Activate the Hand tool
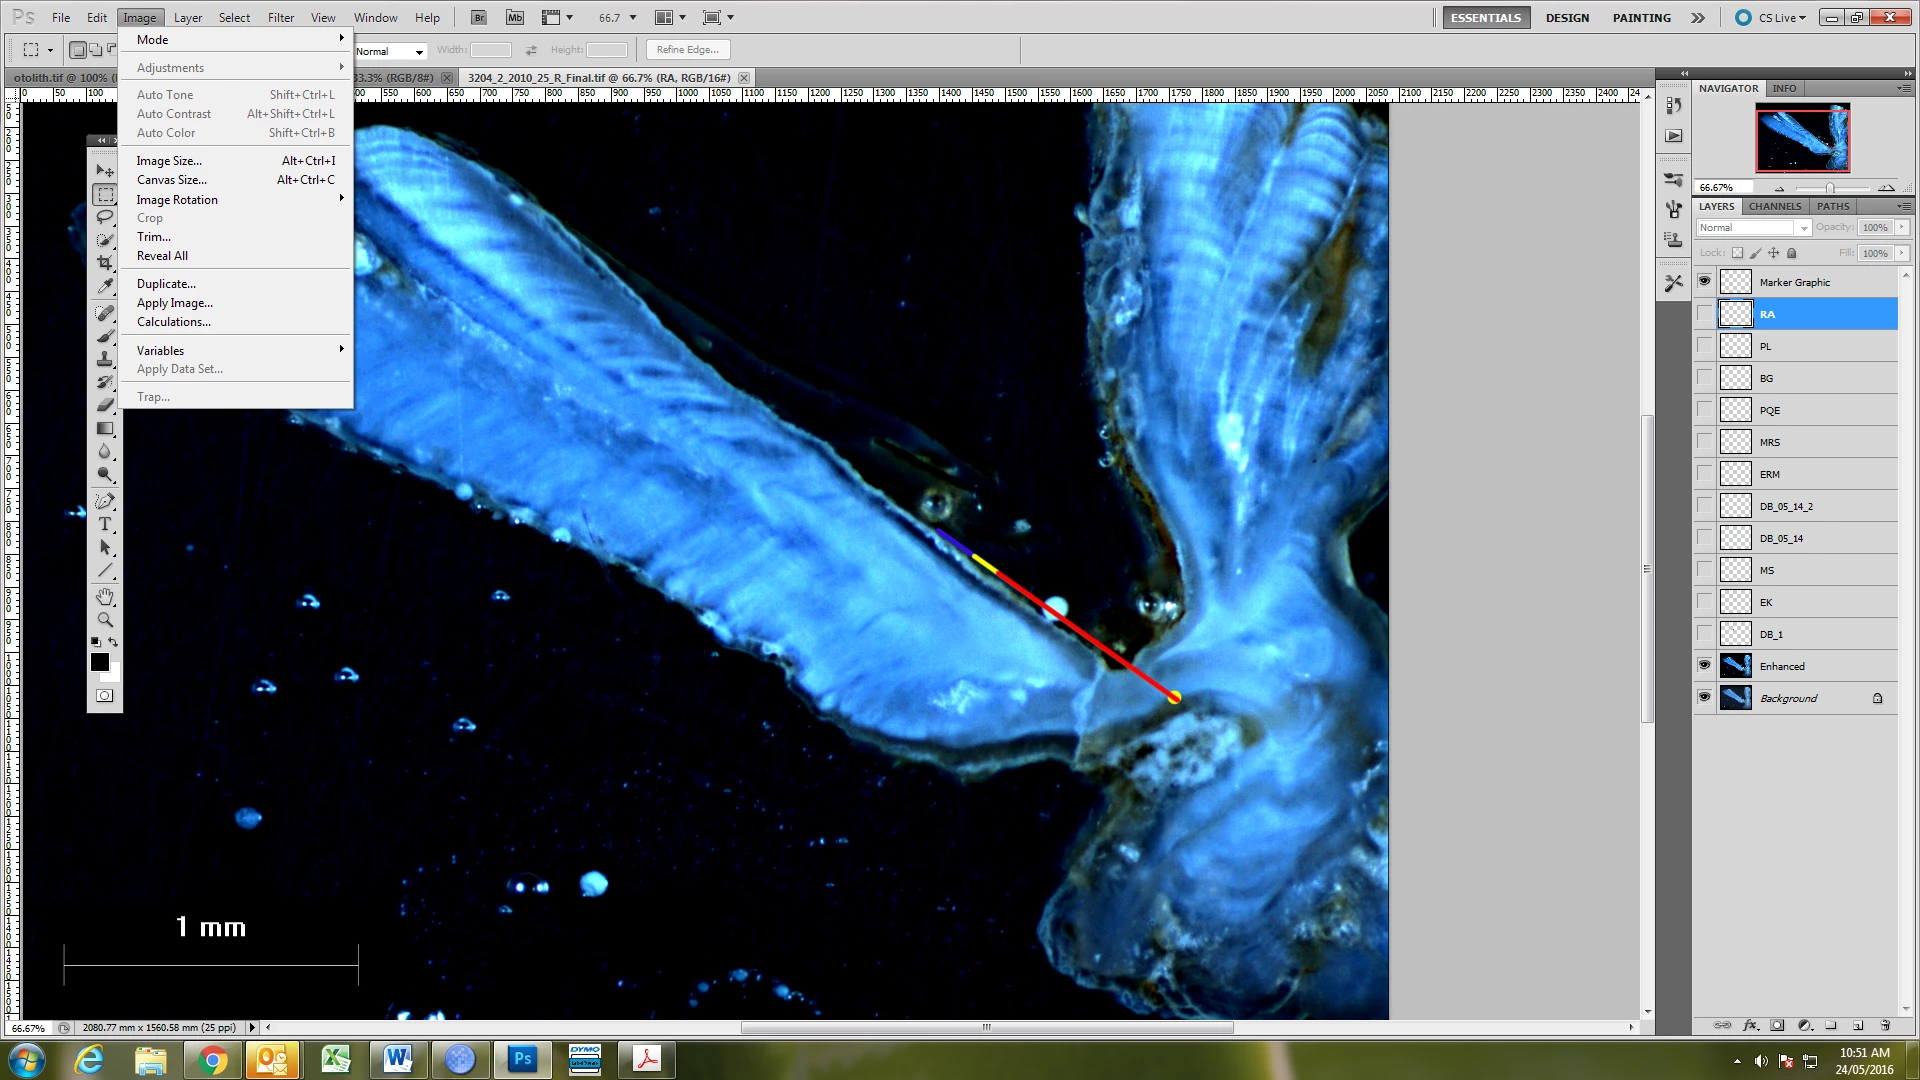 (x=105, y=597)
